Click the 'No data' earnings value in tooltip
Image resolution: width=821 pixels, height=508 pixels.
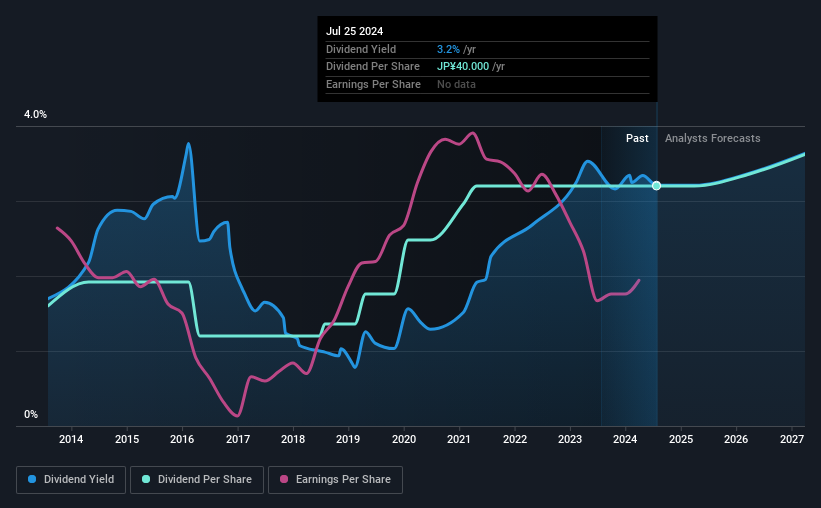coord(456,84)
